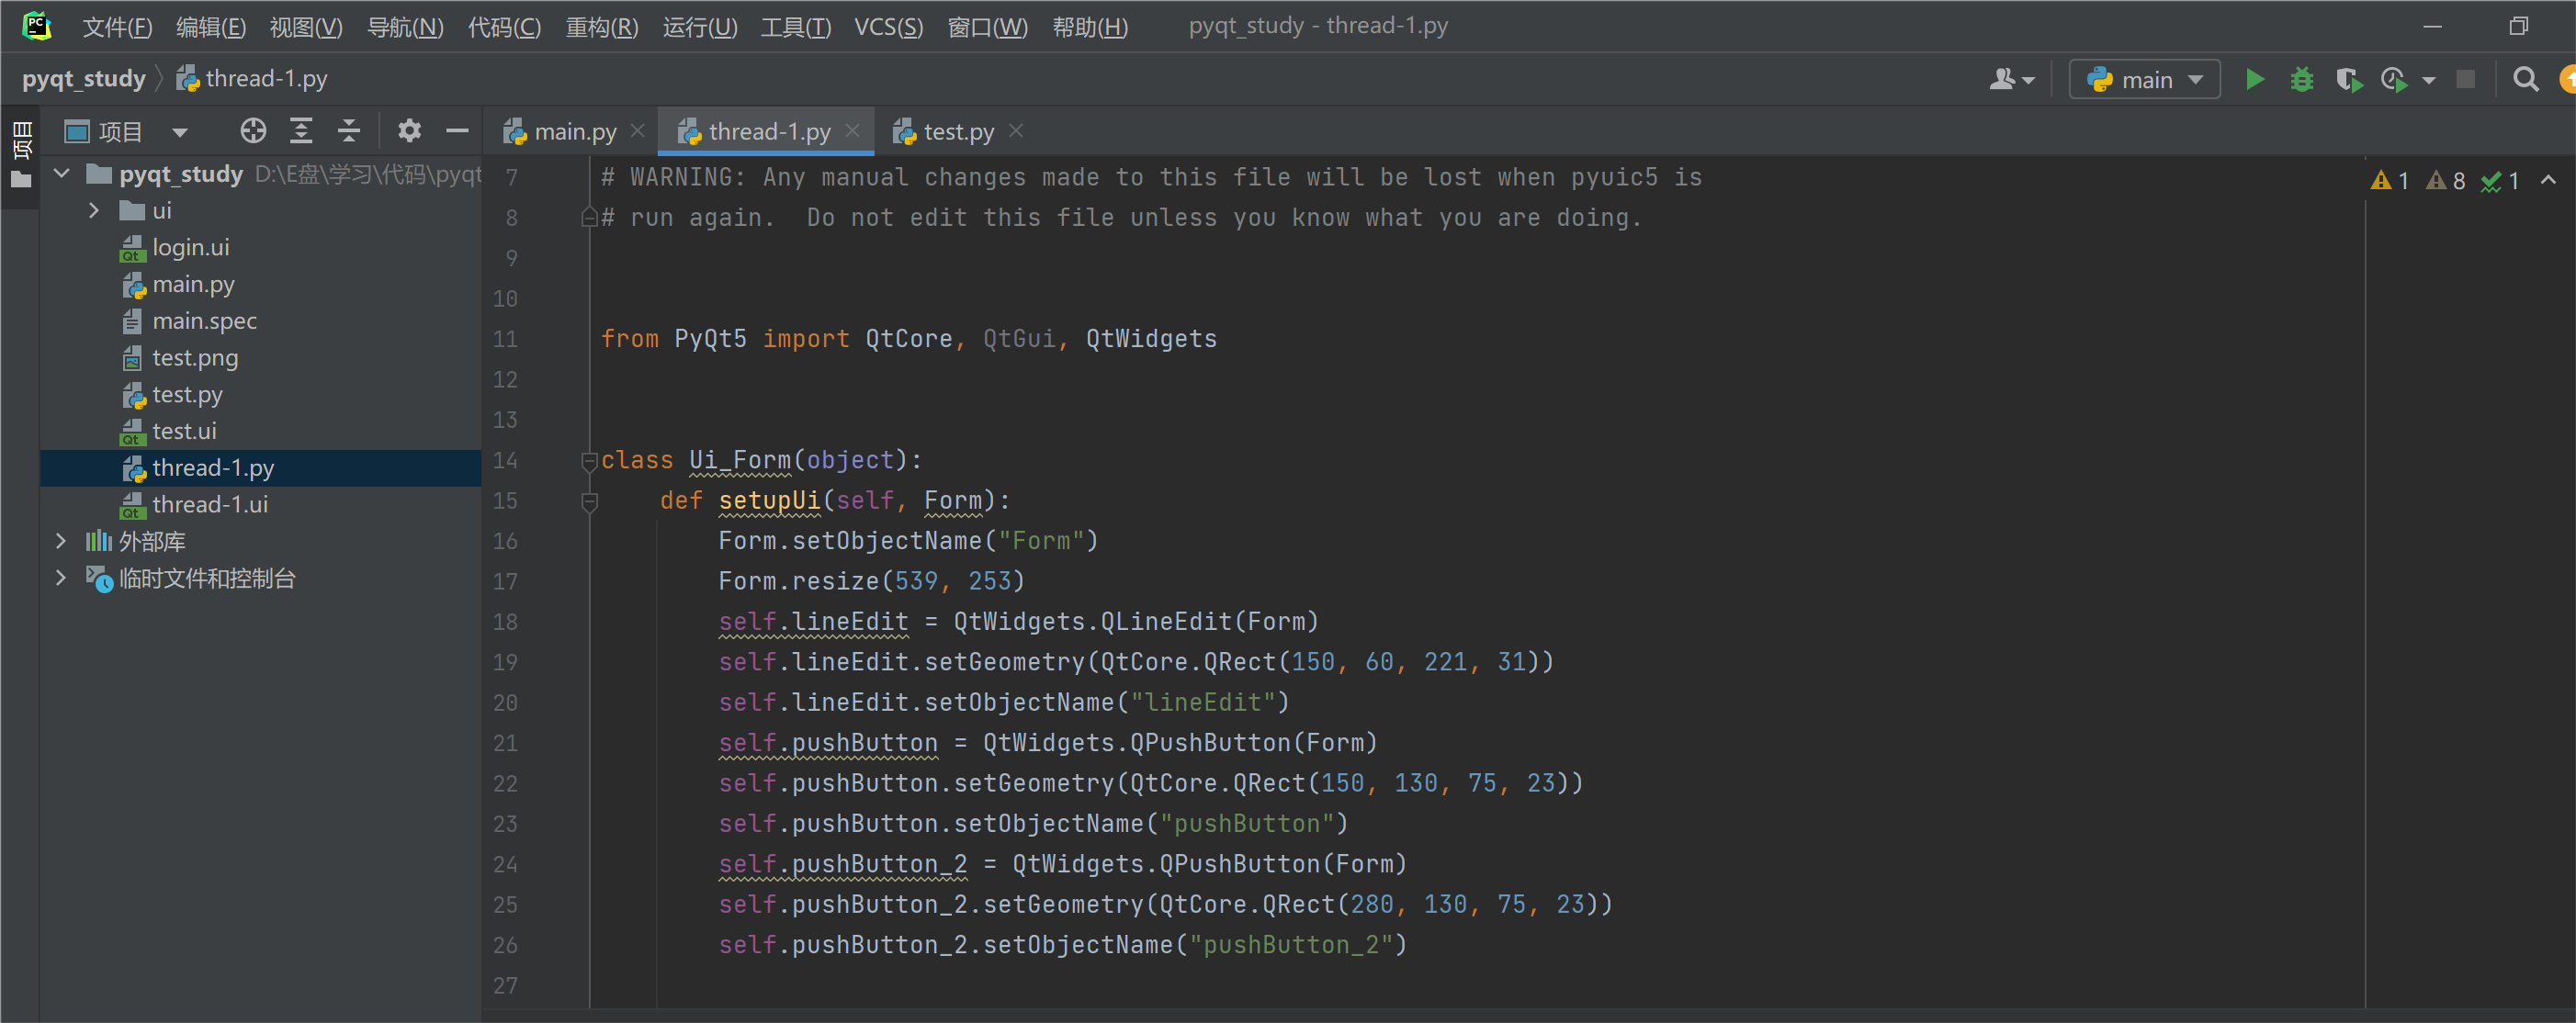The height and width of the screenshot is (1023, 2576).
Task: Open the main run configuration dropdown
Action: point(2144,80)
